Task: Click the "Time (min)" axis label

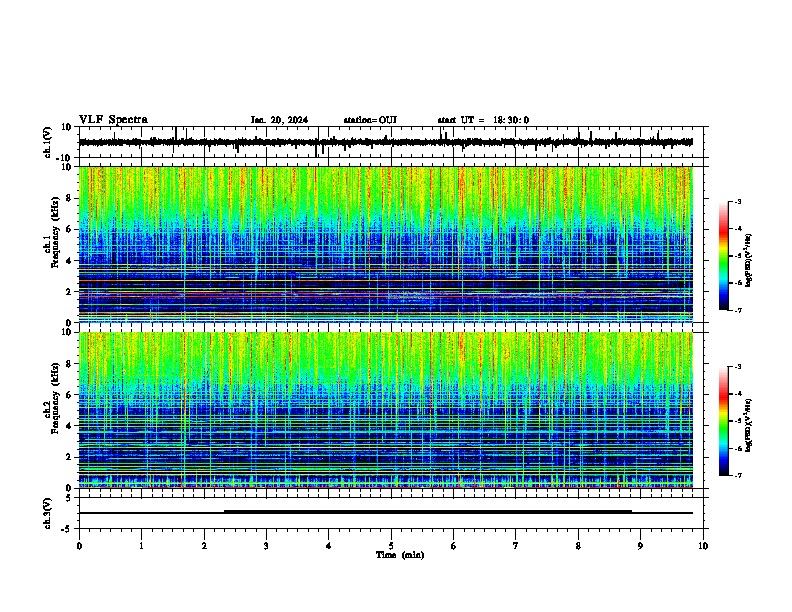Action: (x=400, y=555)
